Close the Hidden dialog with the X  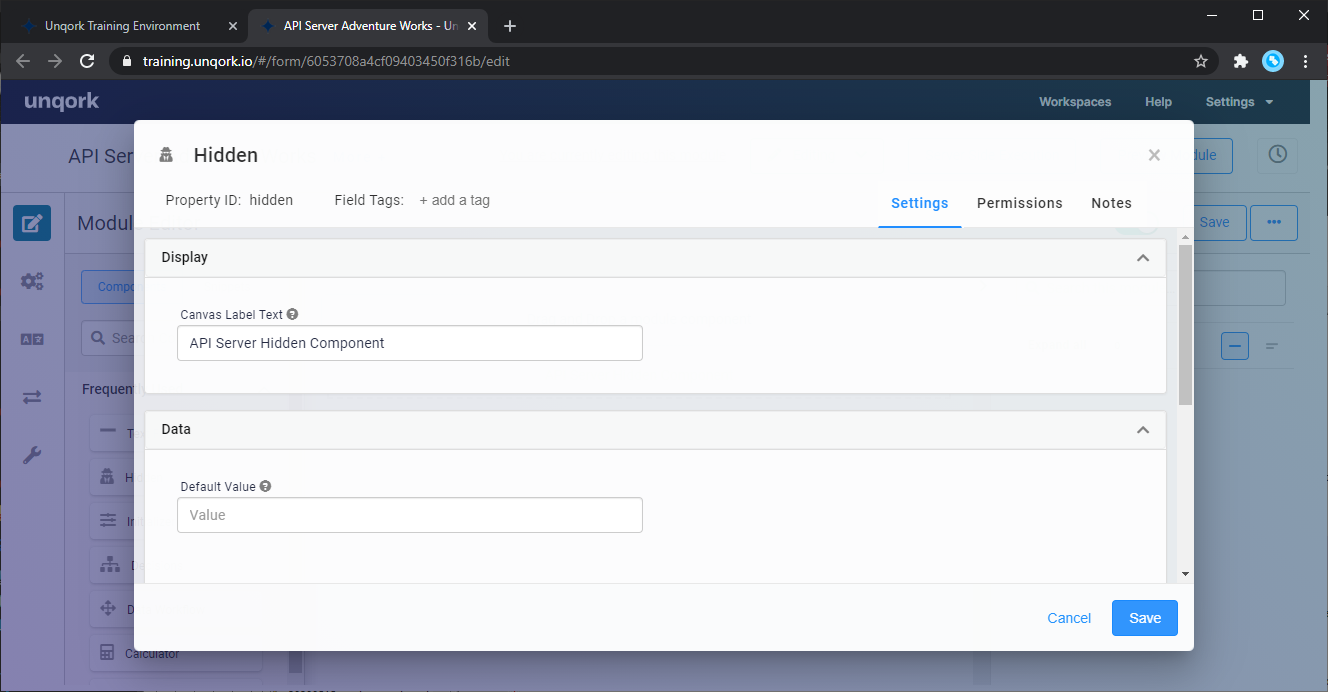coord(1154,155)
